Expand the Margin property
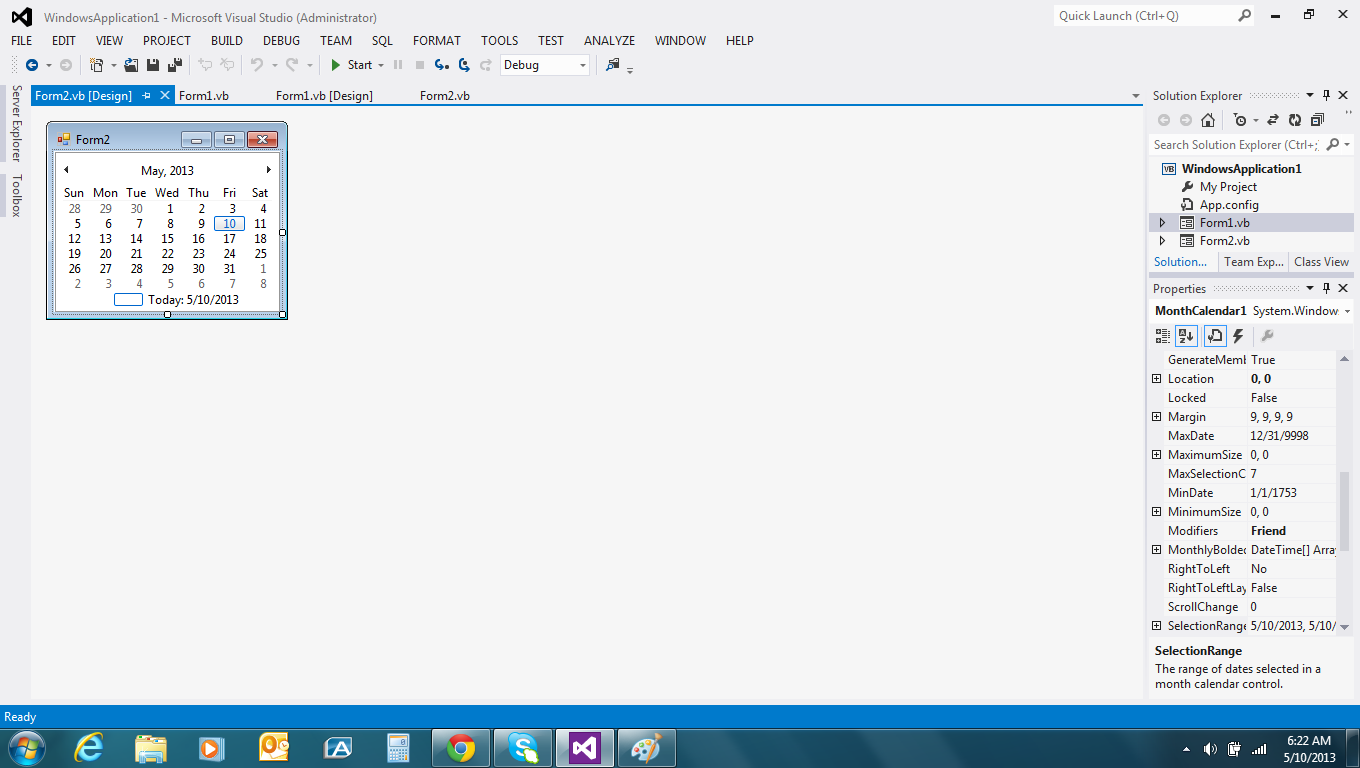The height and width of the screenshot is (768, 1360). (1157, 417)
